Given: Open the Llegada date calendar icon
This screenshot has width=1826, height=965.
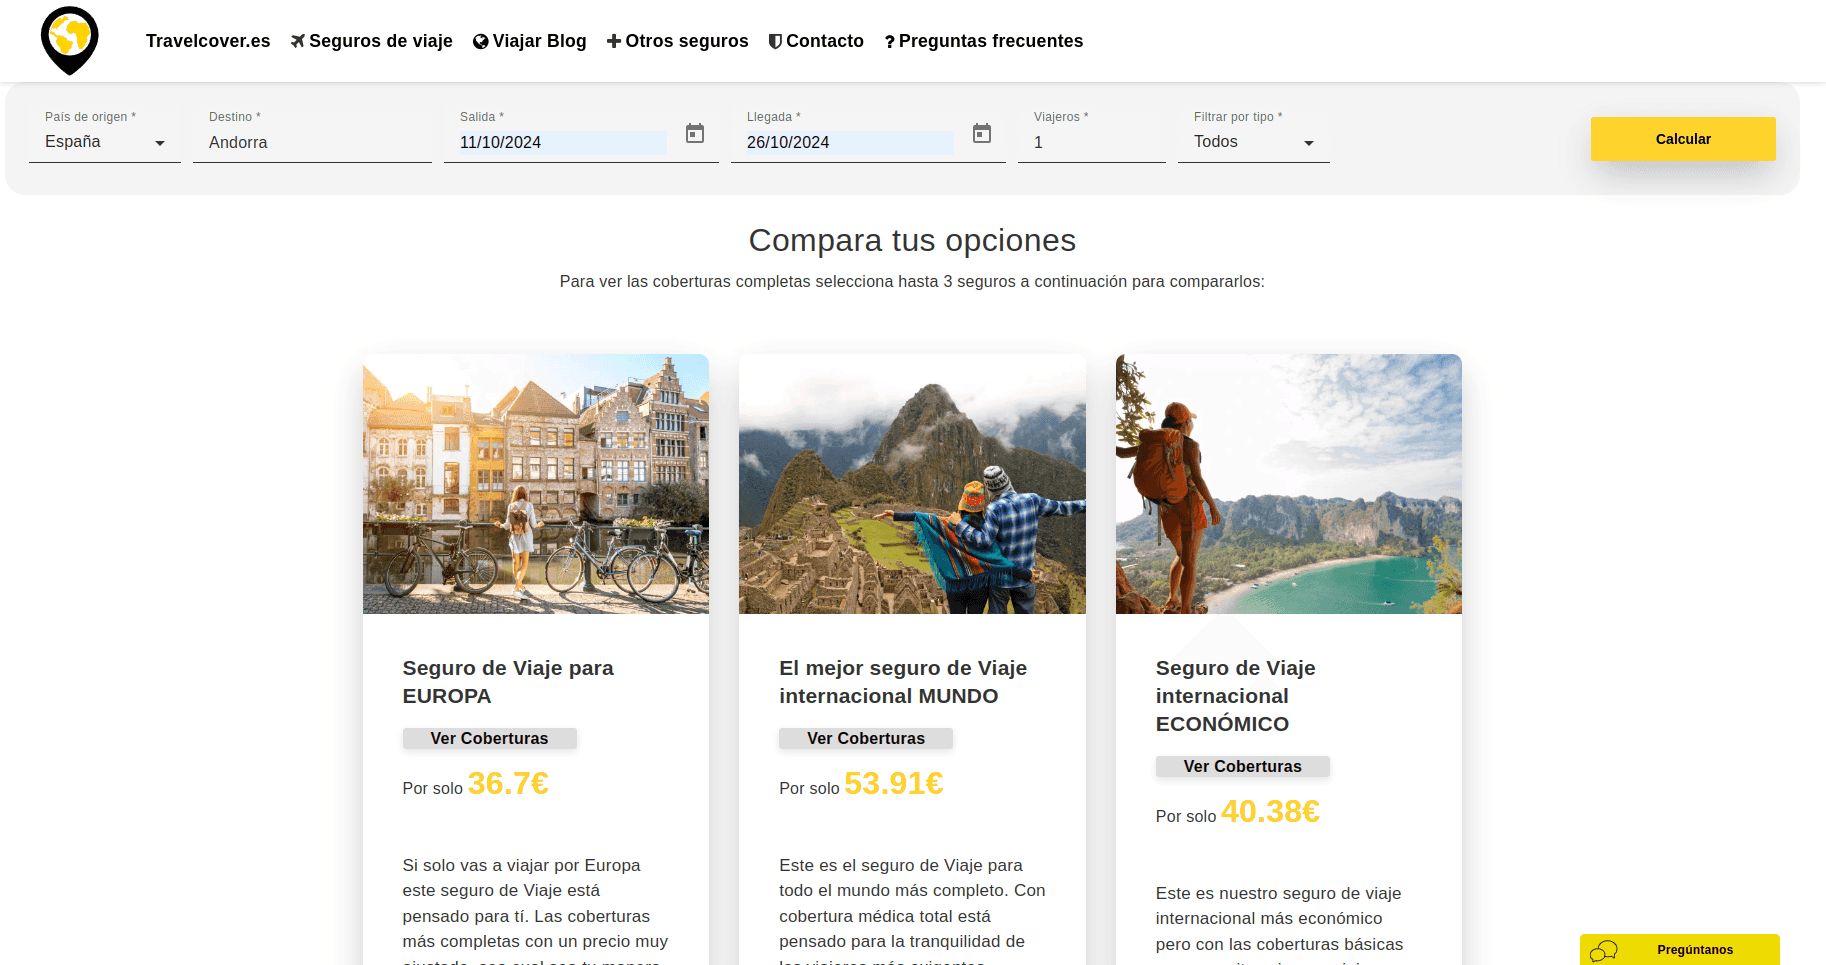Looking at the screenshot, I should (x=982, y=133).
